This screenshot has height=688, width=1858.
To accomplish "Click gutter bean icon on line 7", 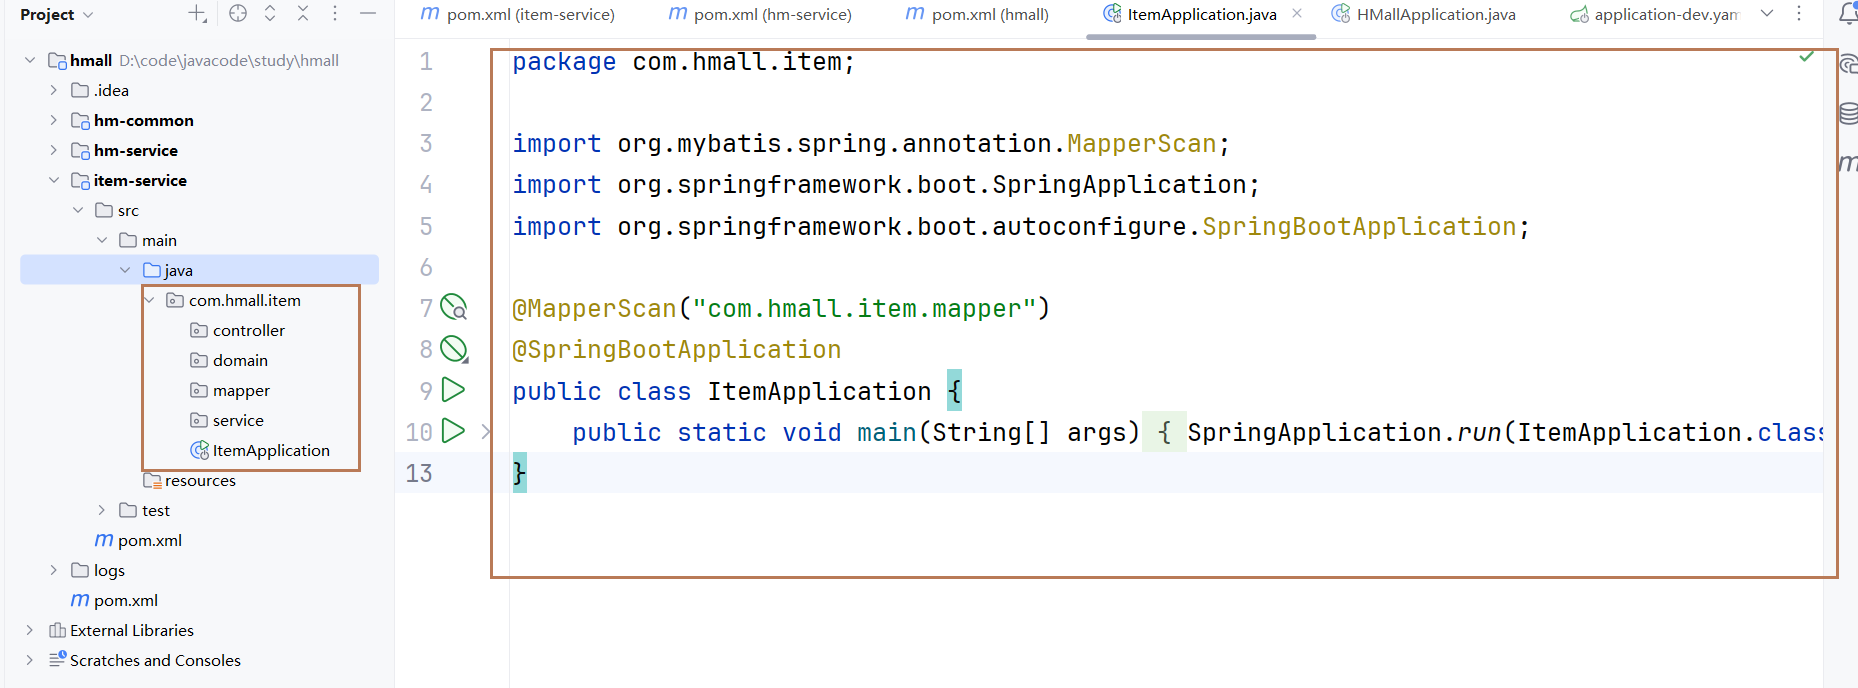I will (x=454, y=307).
